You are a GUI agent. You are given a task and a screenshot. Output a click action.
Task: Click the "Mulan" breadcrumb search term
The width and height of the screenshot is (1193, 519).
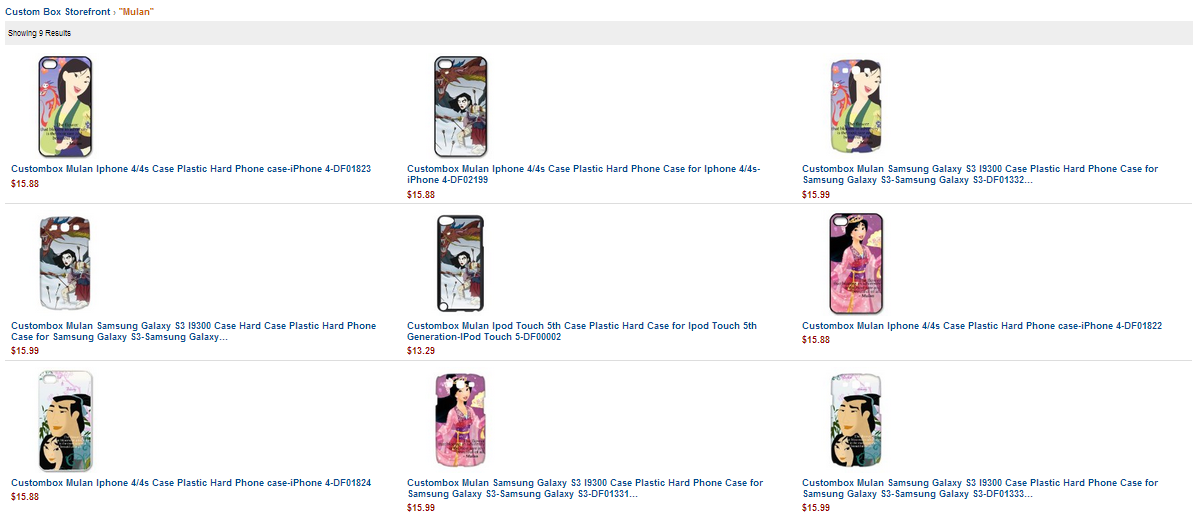point(136,12)
